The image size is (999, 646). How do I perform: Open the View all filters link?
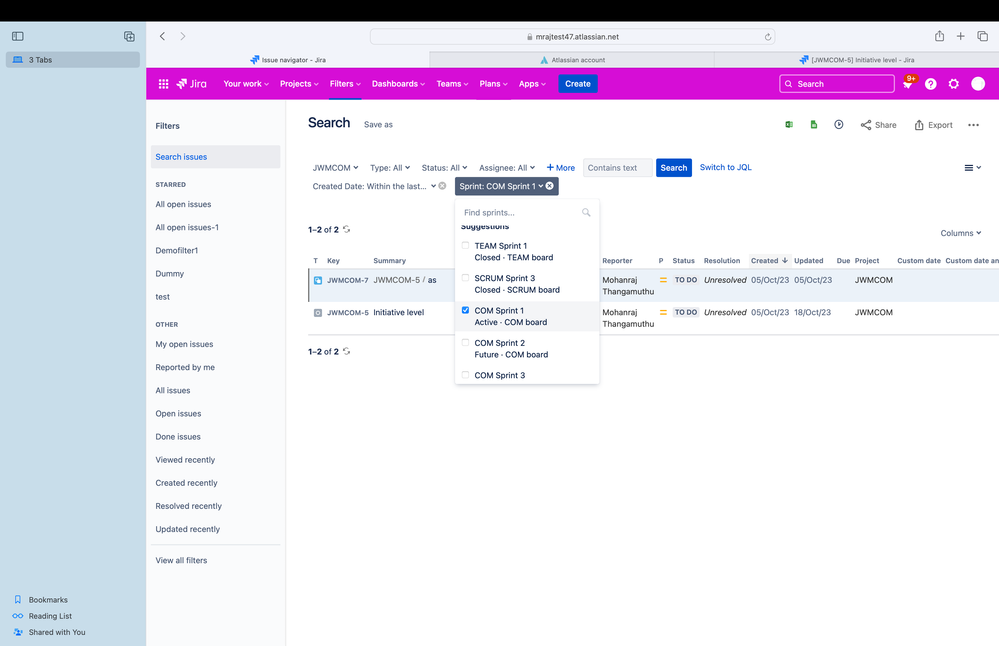click(181, 560)
